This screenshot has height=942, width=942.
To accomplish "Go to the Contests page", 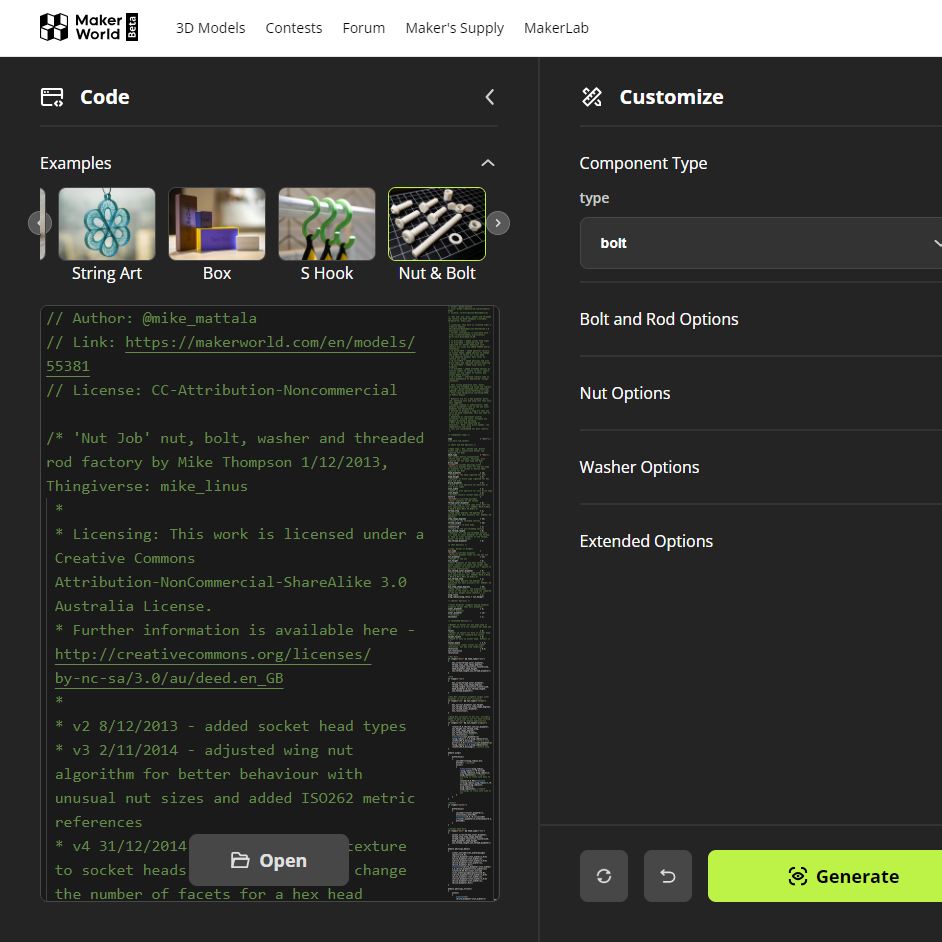I will tap(294, 28).
